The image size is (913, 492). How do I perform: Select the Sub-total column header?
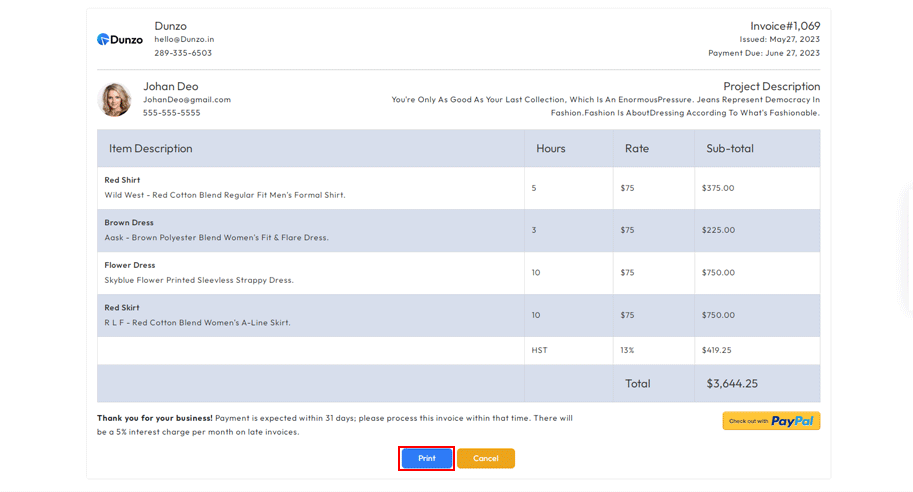[729, 148]
